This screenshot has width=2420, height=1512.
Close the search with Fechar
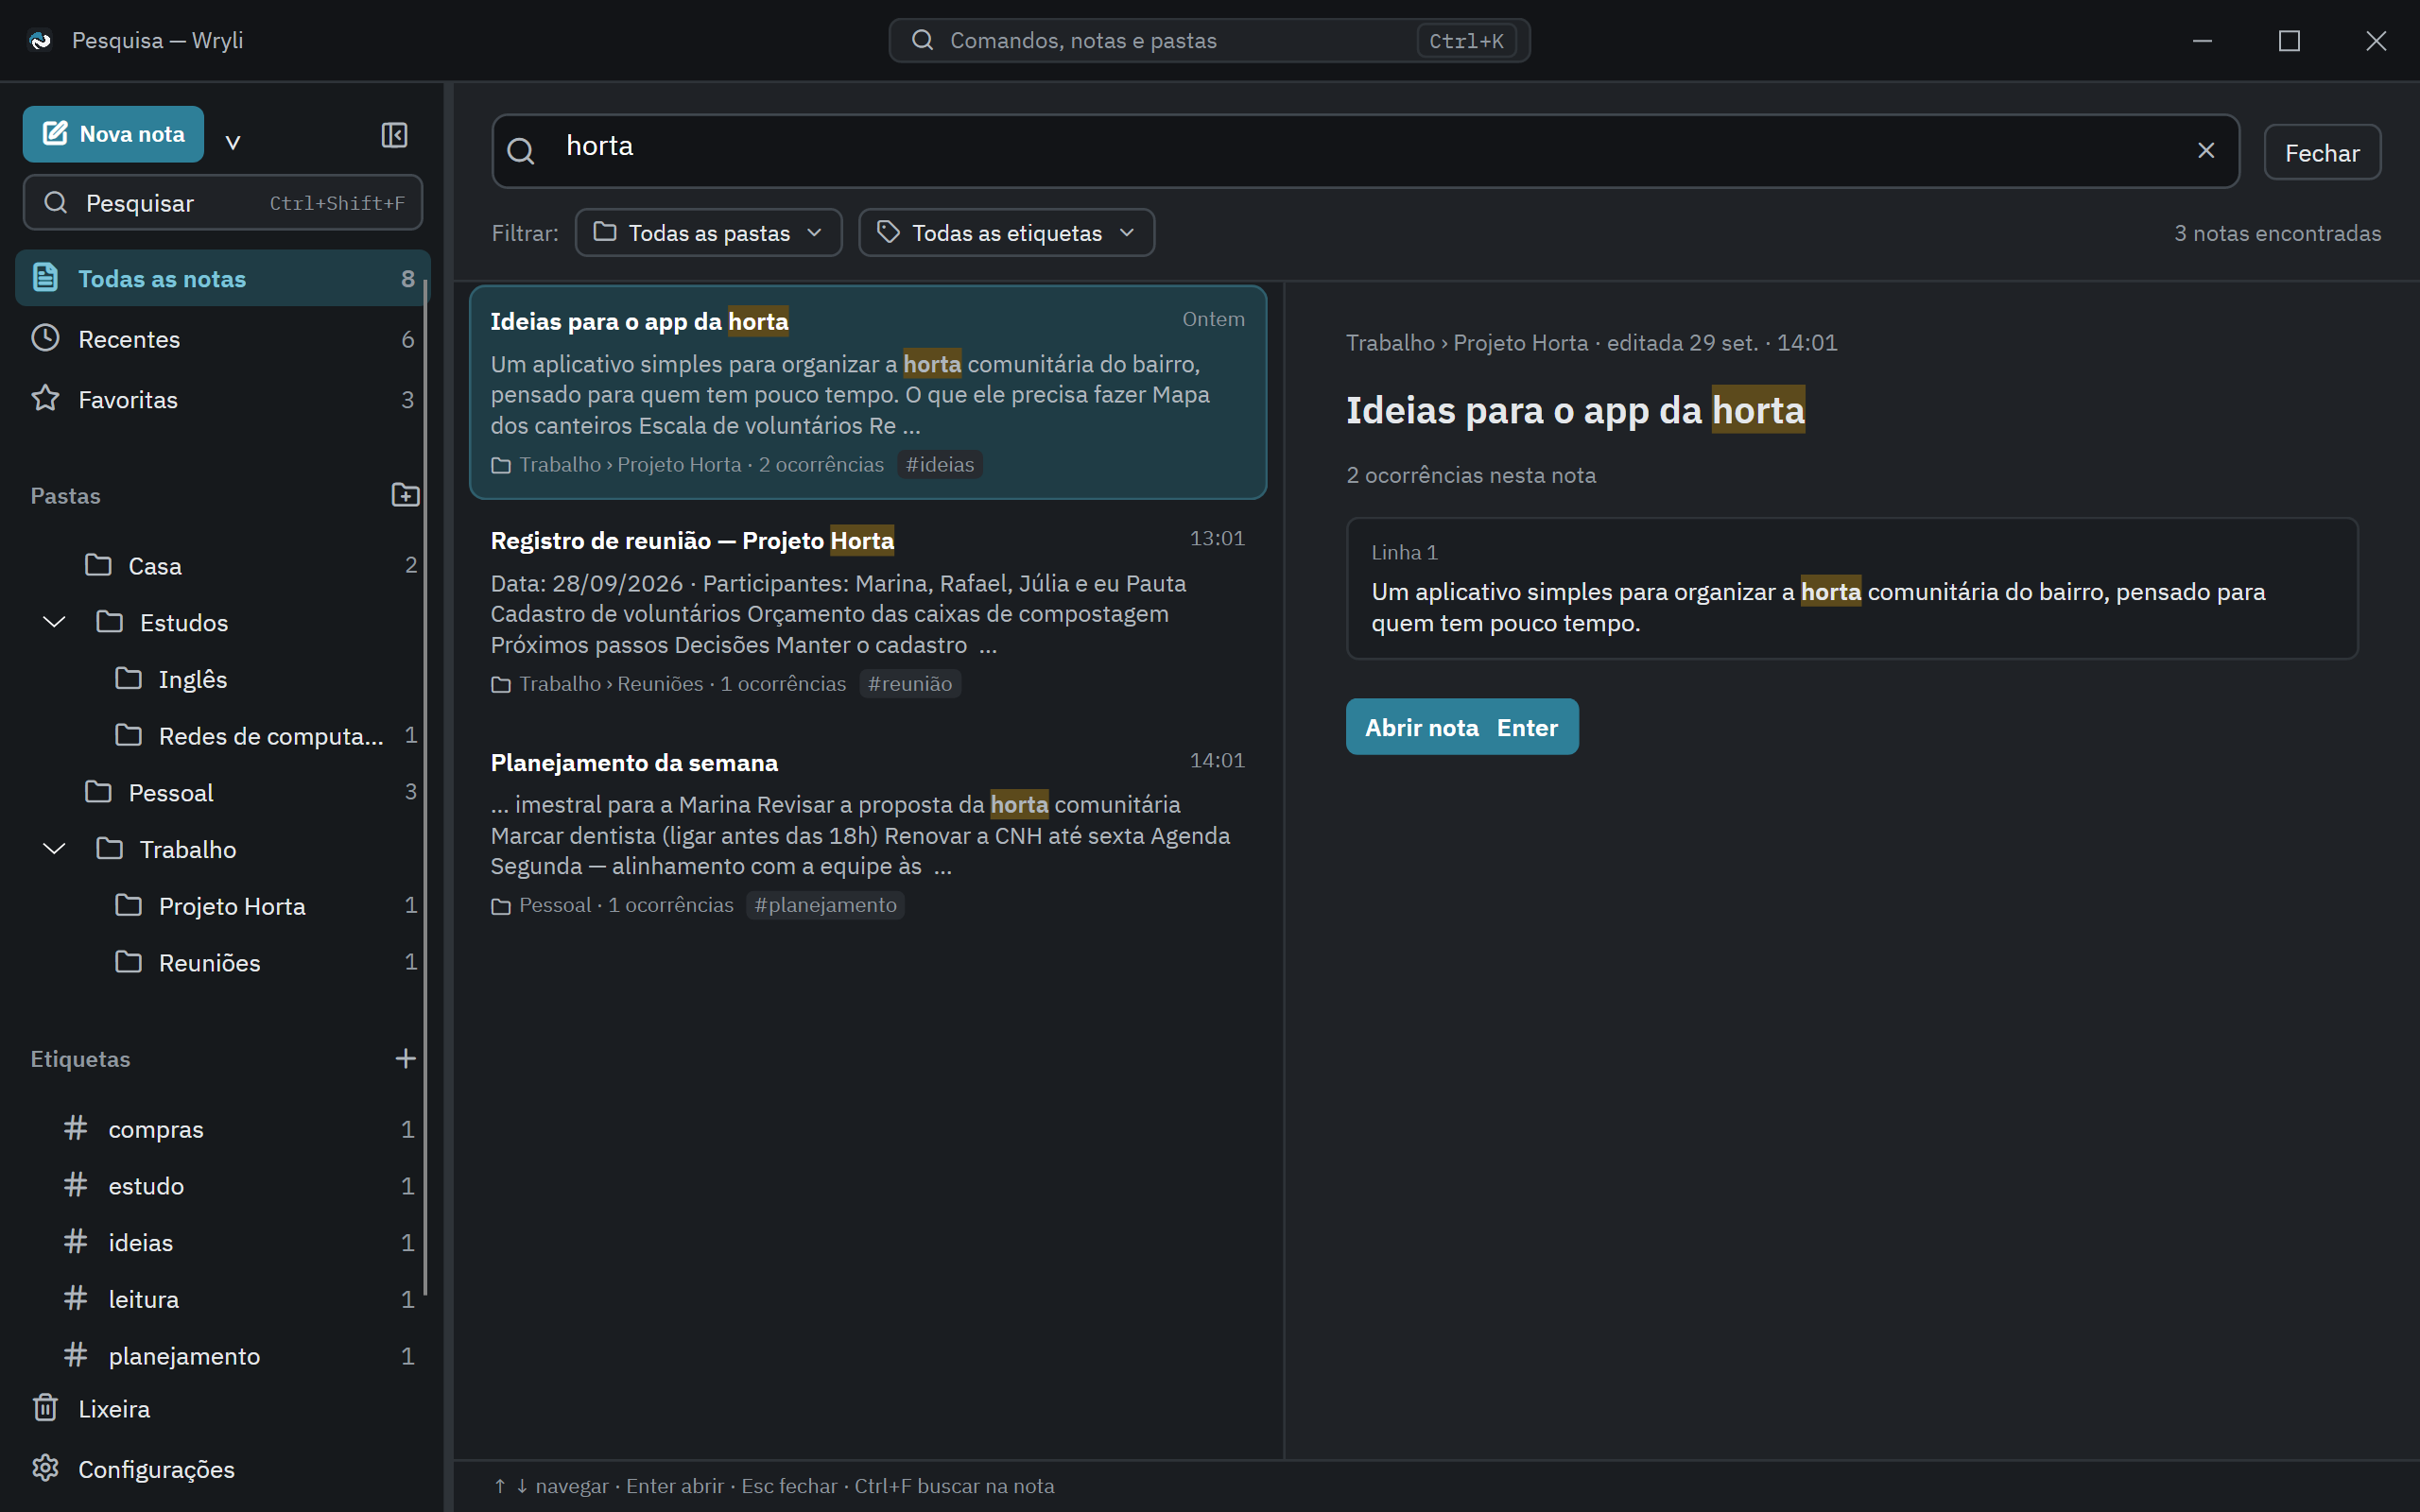(2322, 153)
